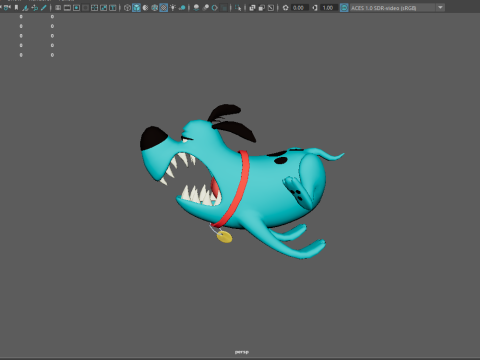
Task: Toggle the Safe Action overlay
Action: [x=104, y=8]
